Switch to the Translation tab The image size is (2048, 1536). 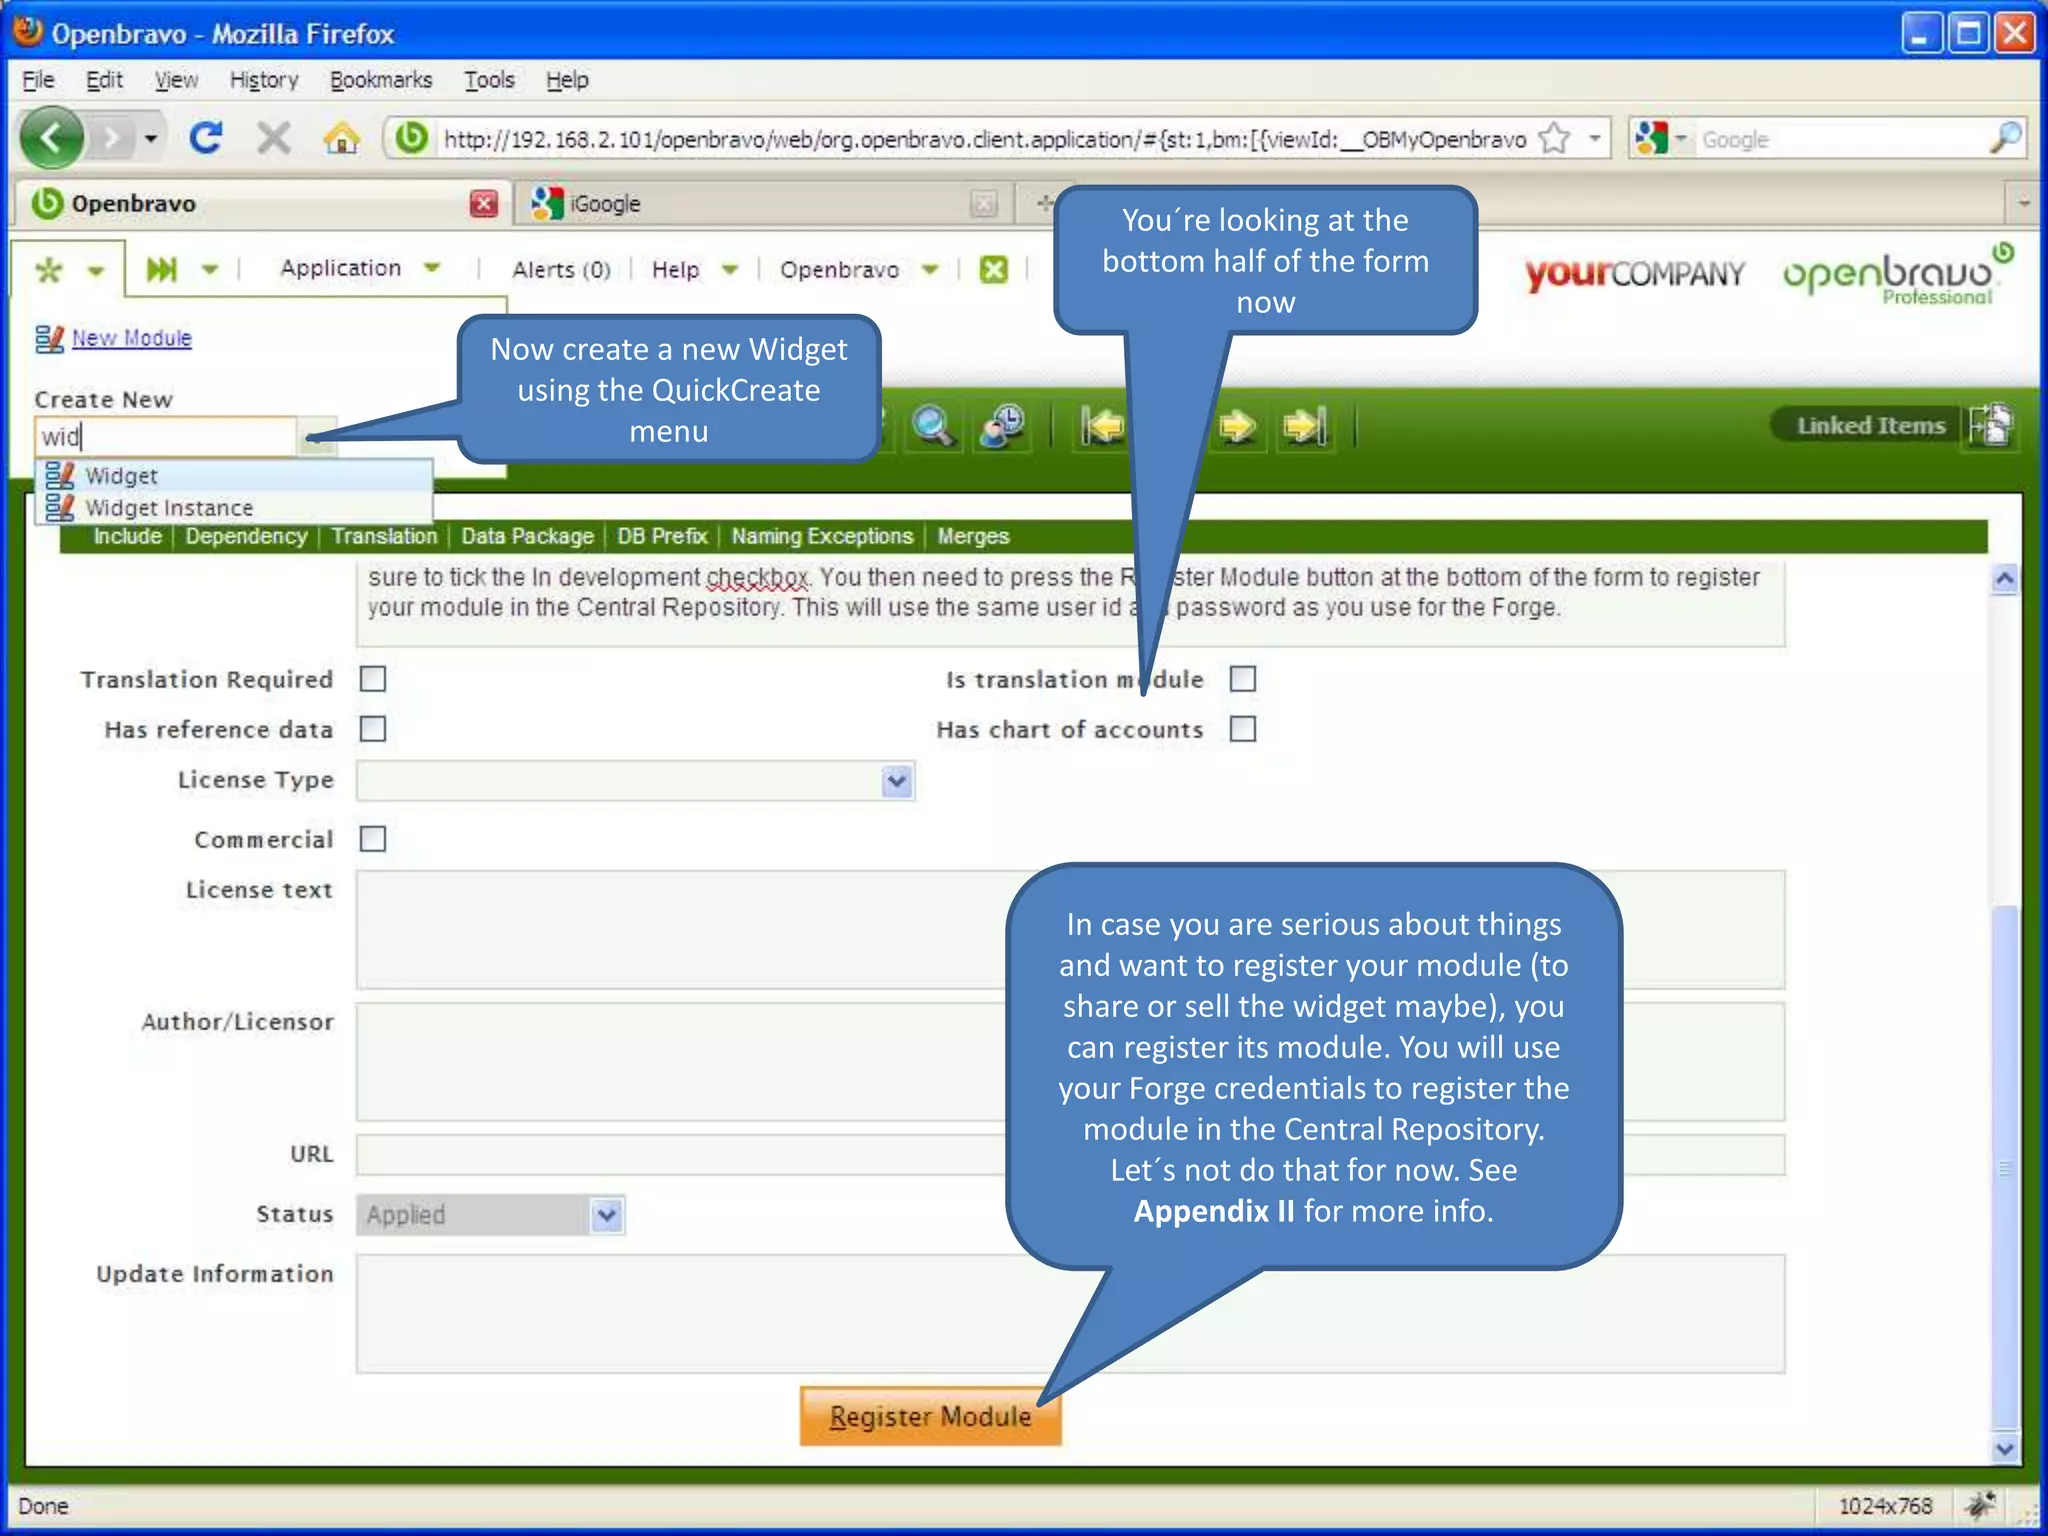point(384,537)
